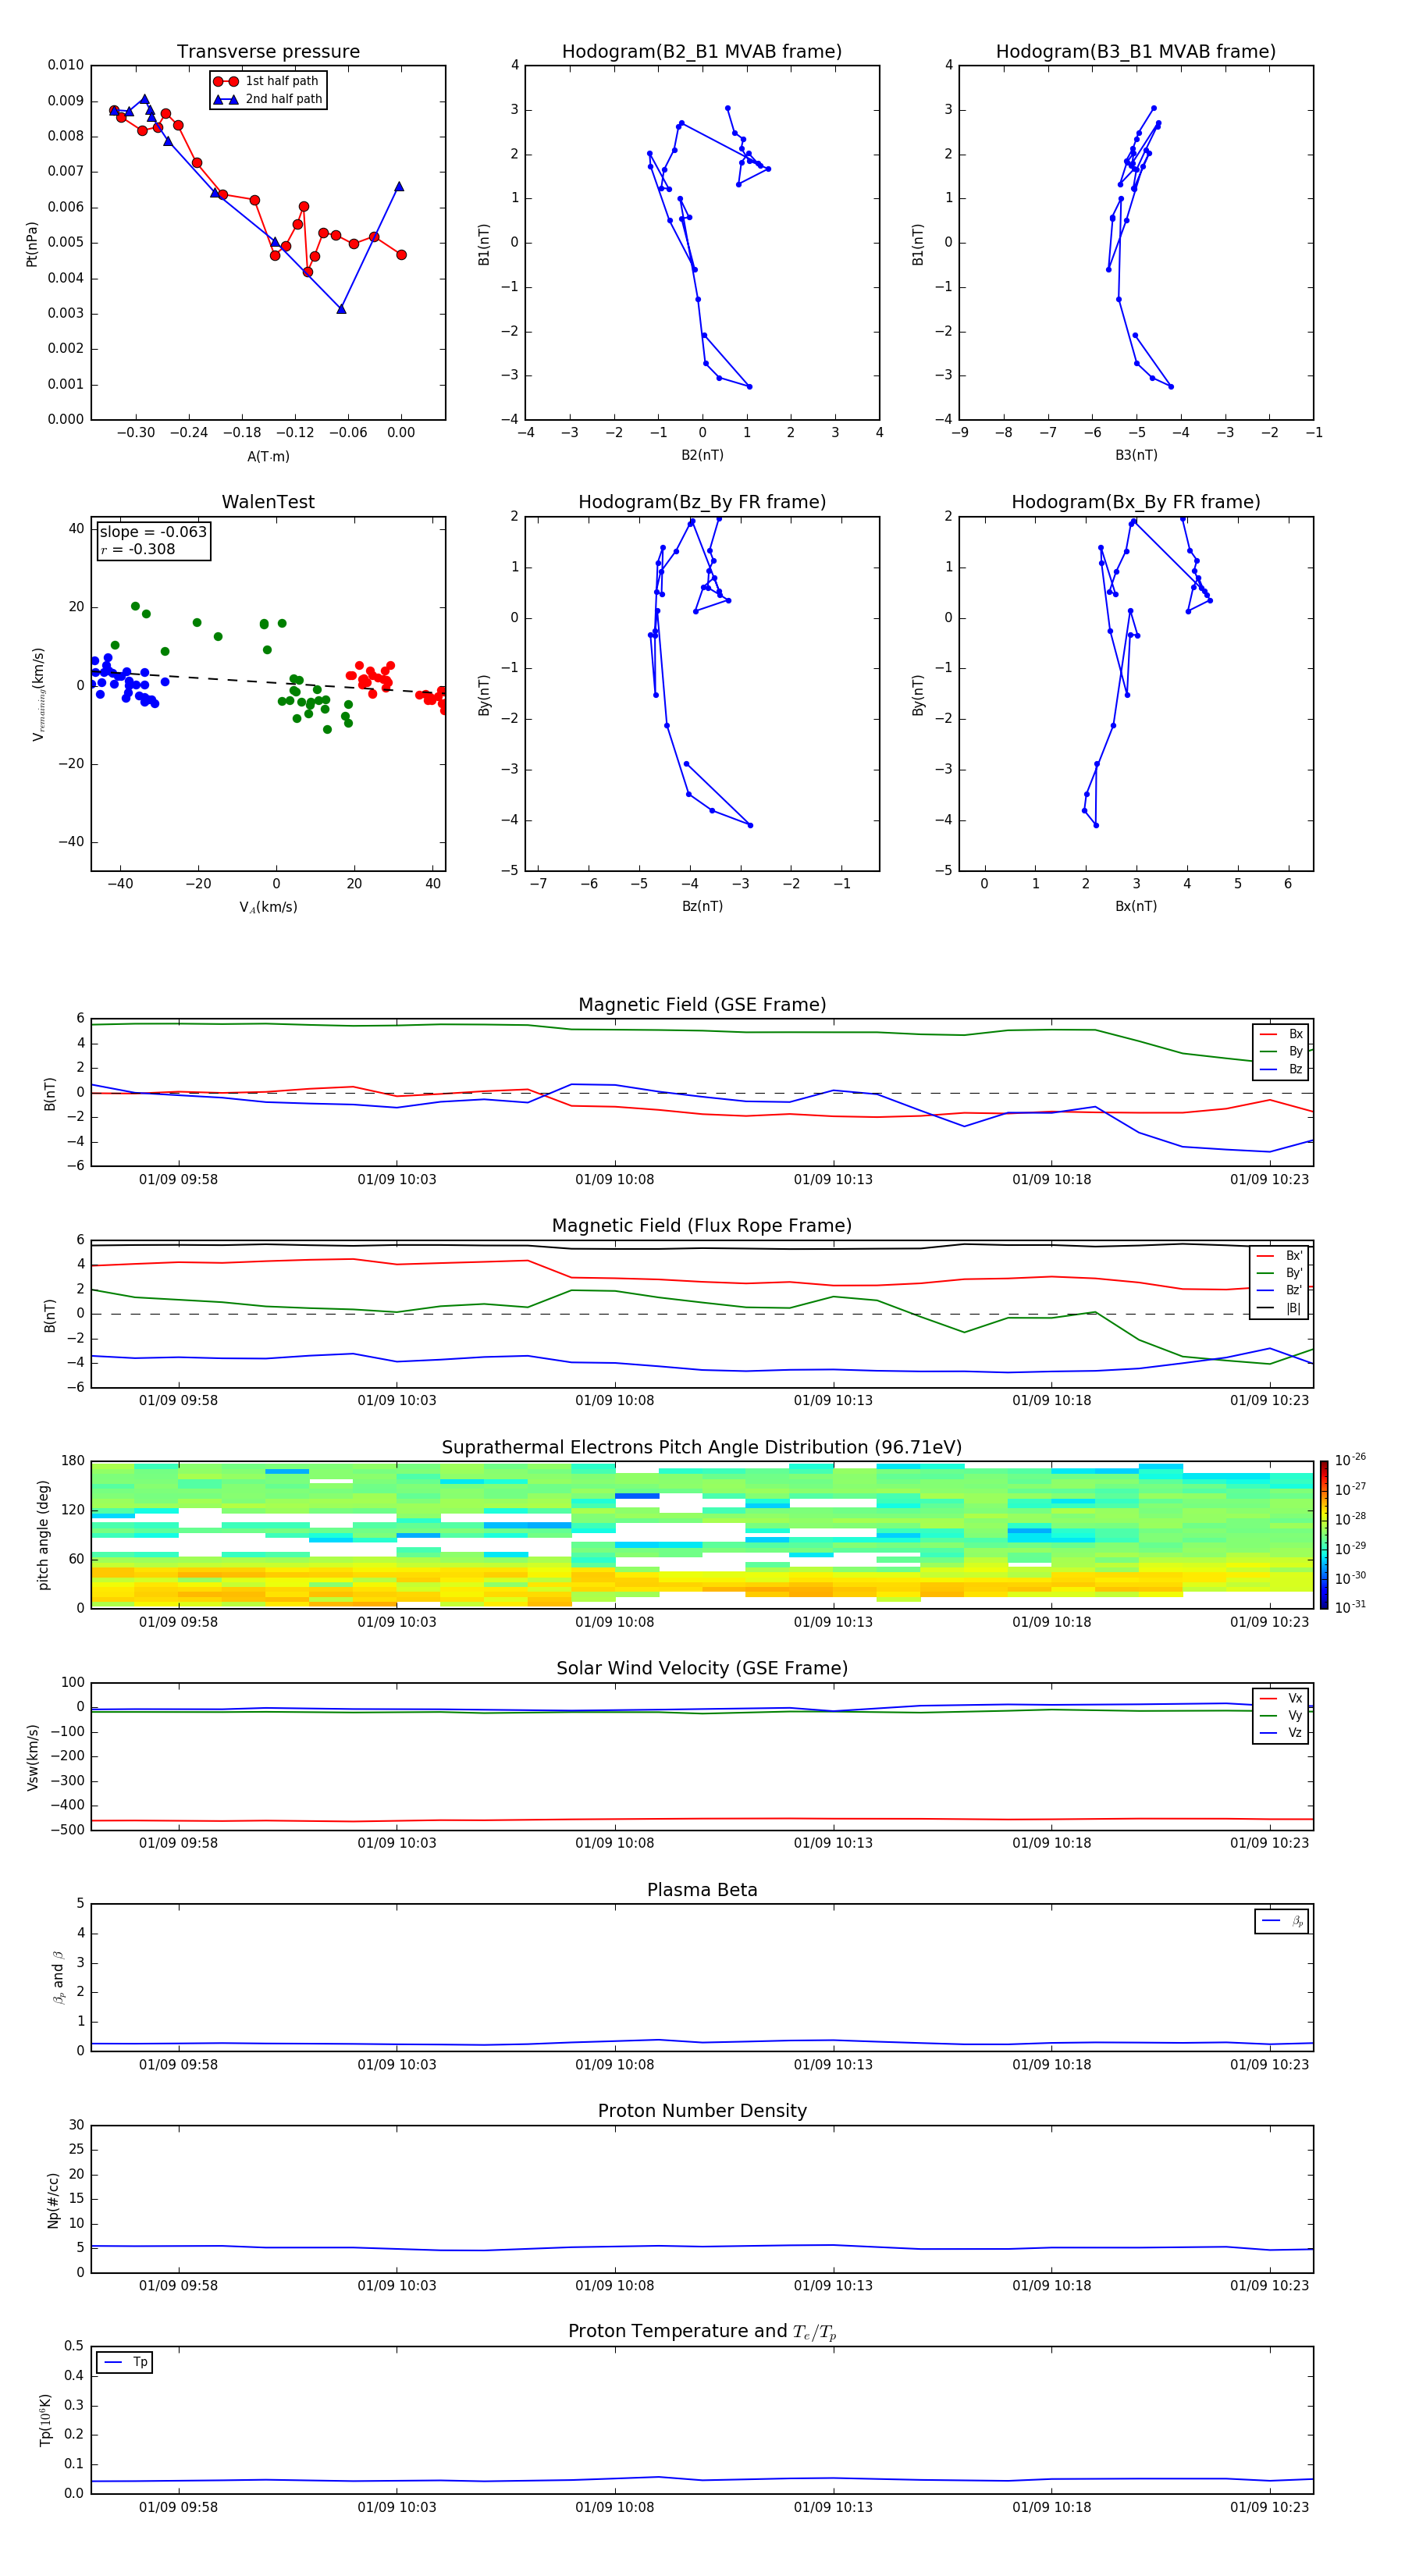
Task: Click the 'Vsw(km/s)' y-axis label
Action: click(32, 1757)
